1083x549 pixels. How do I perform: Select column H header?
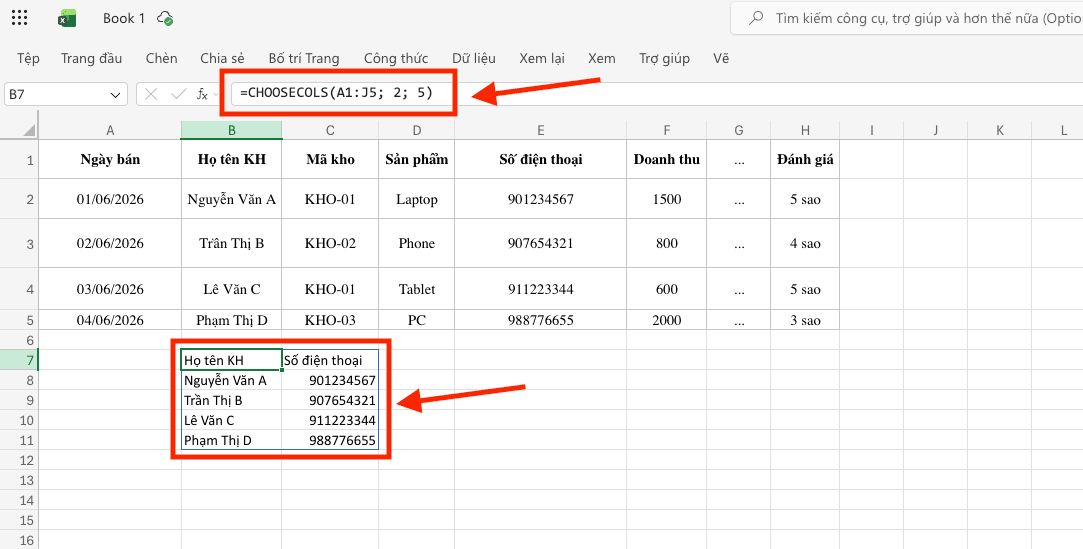click(x=805, y=131)
